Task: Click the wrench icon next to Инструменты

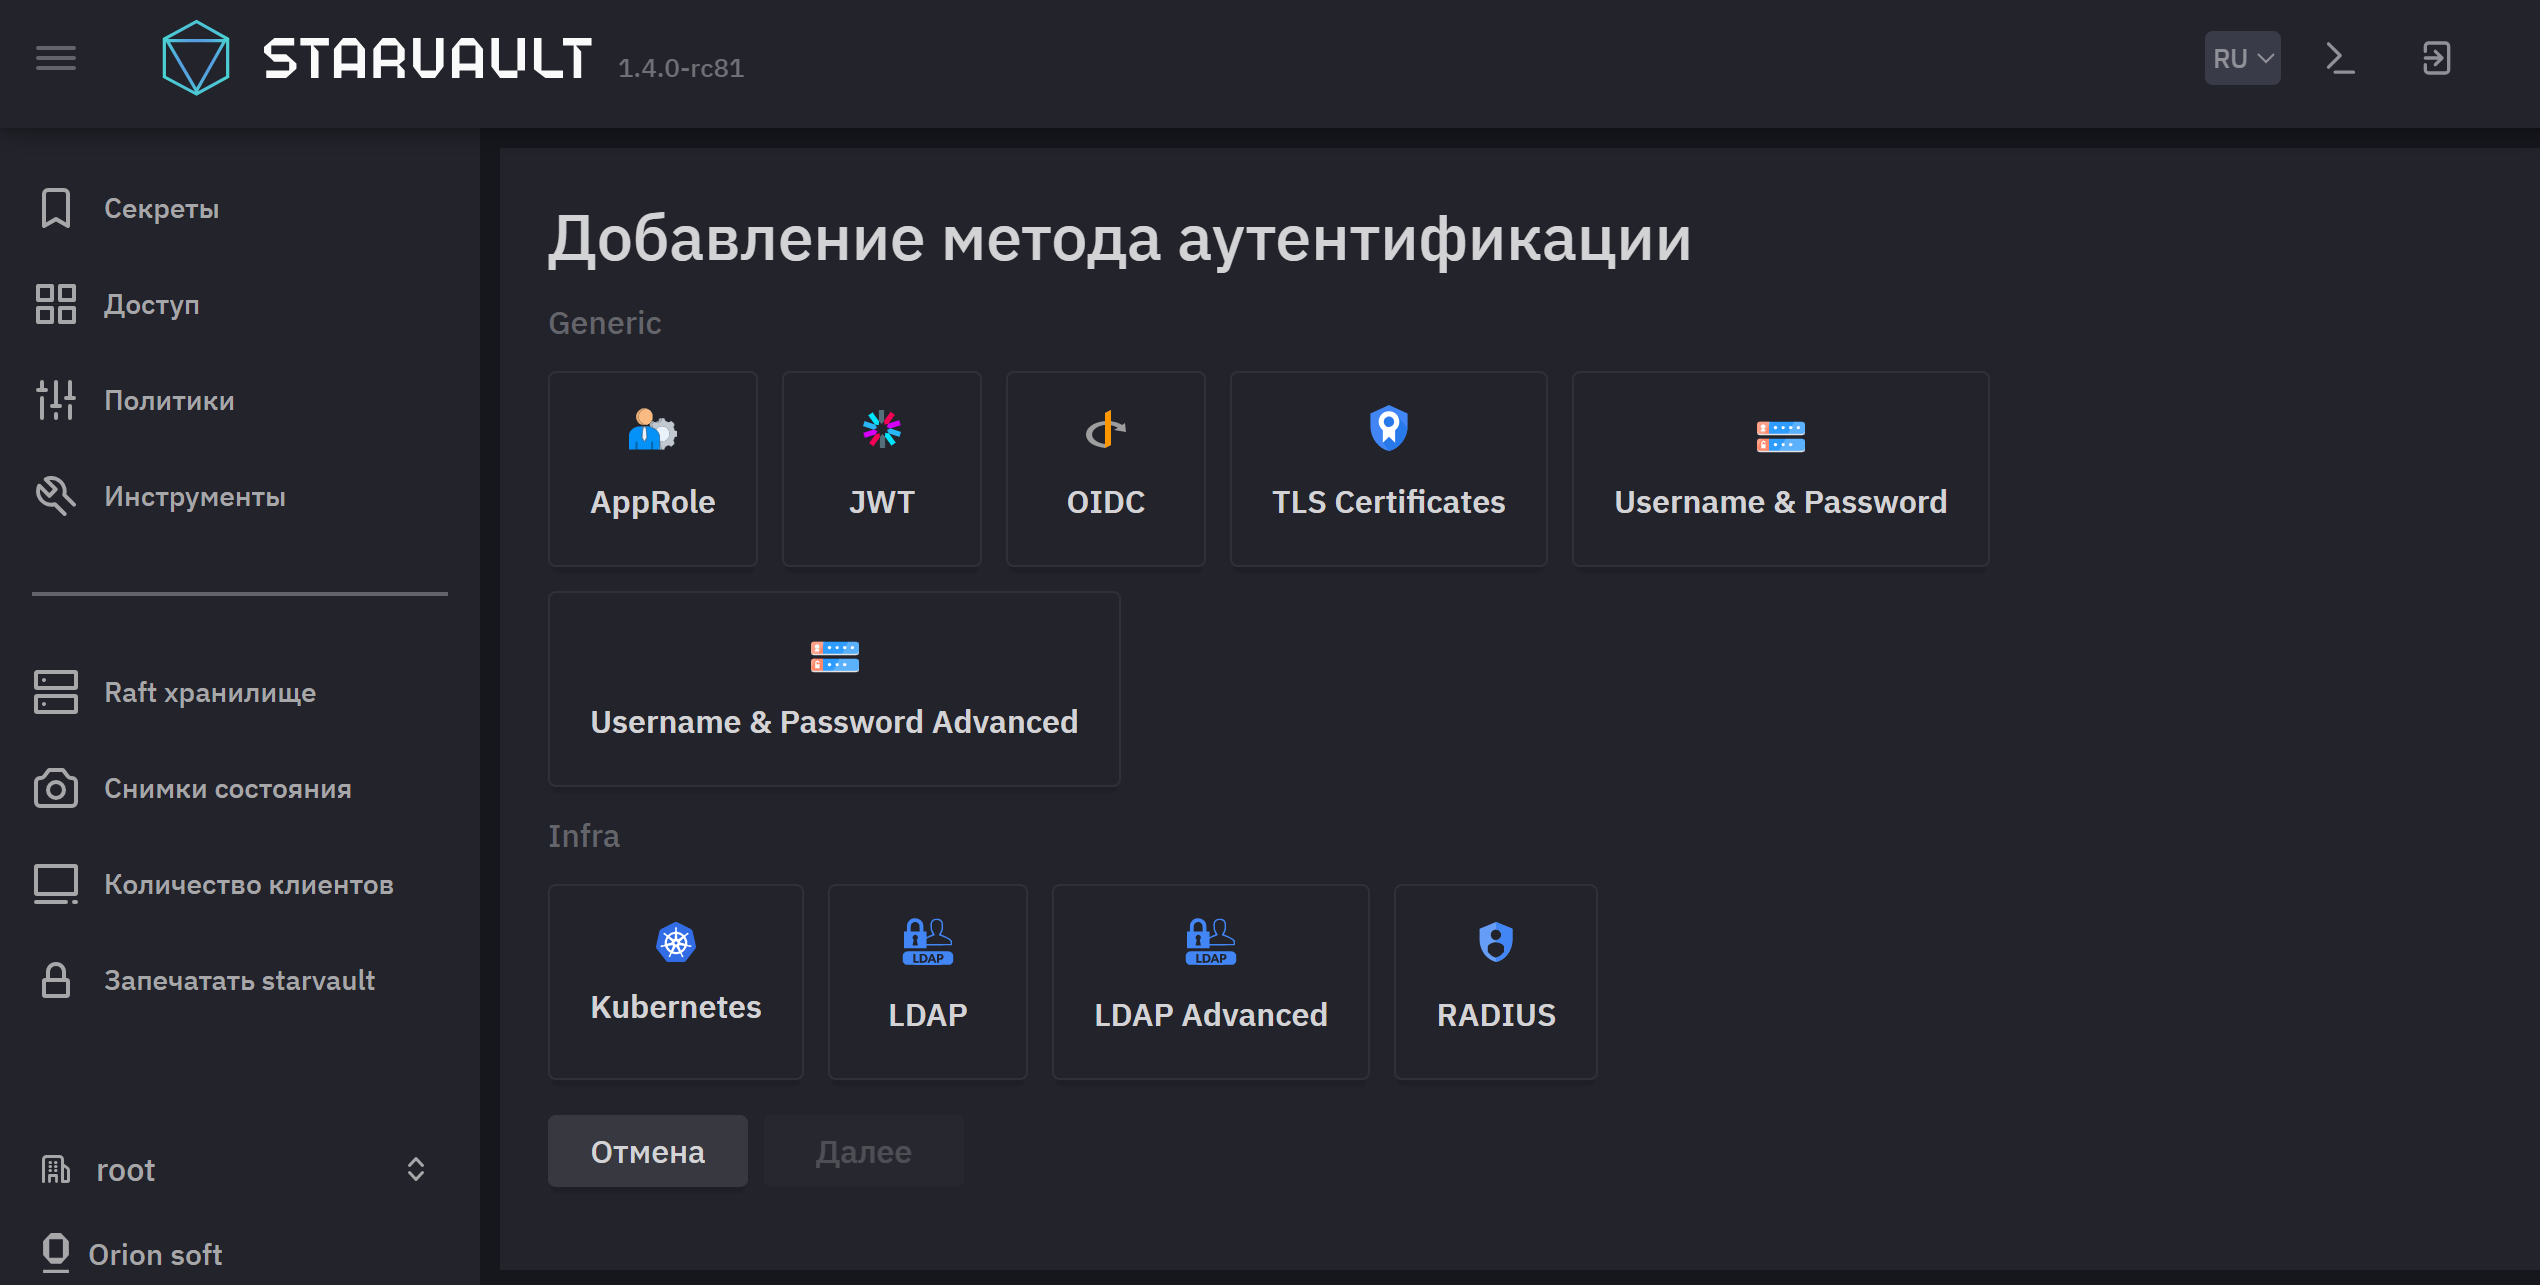Action: [x=56, y=496]
